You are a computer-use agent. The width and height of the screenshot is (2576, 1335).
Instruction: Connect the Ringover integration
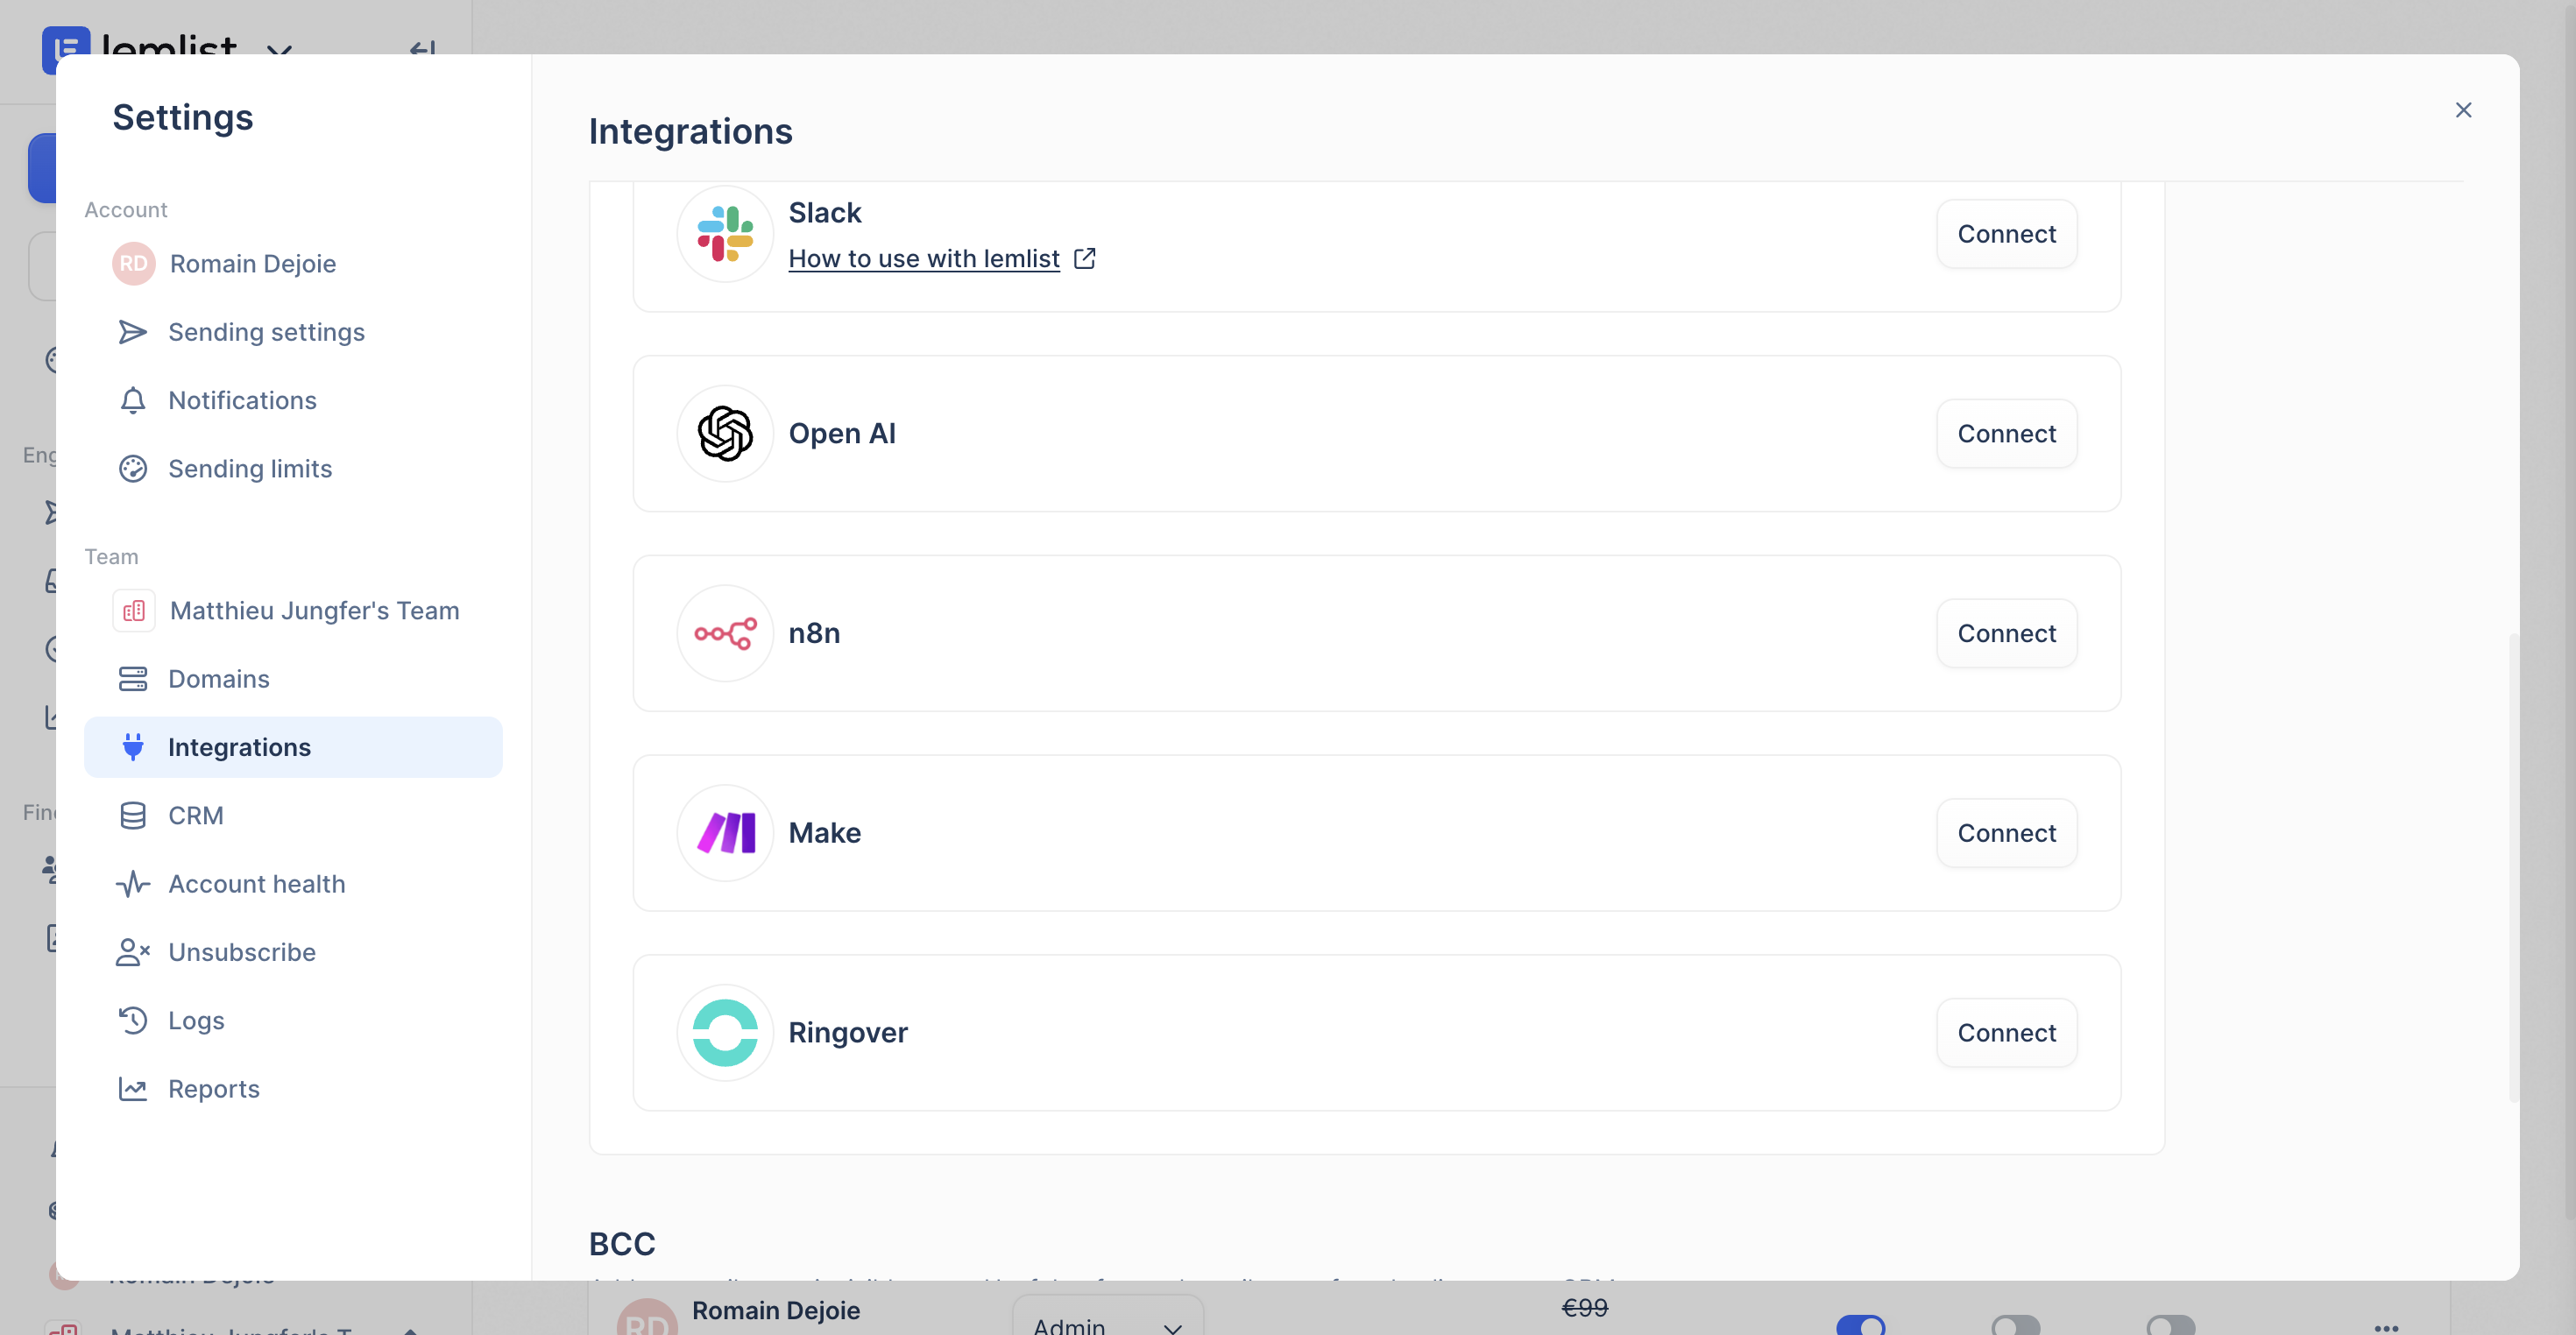[x=2006, y=1032]
